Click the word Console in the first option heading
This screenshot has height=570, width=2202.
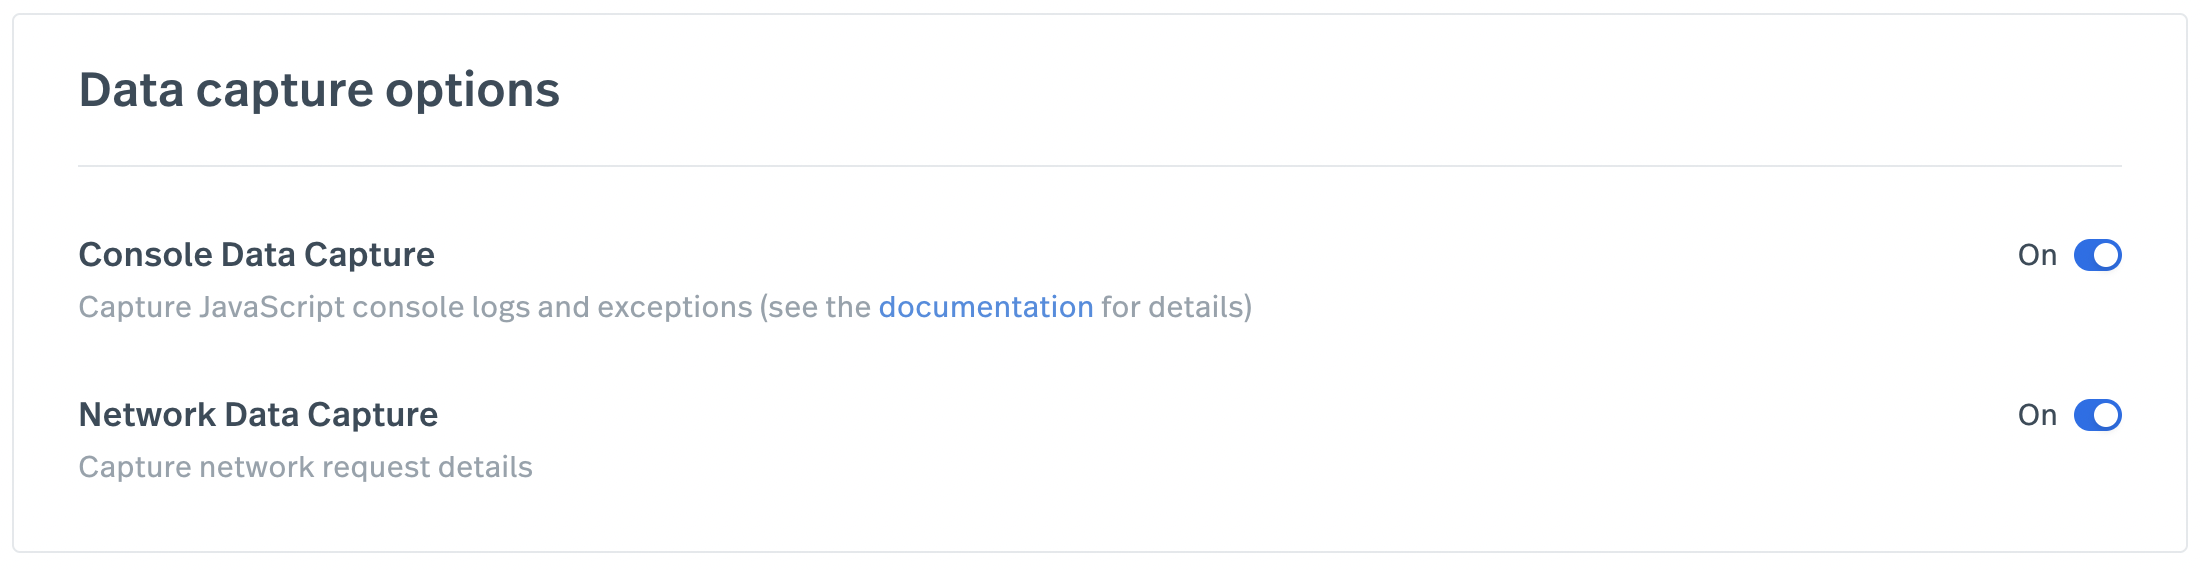tap(146, 255)
